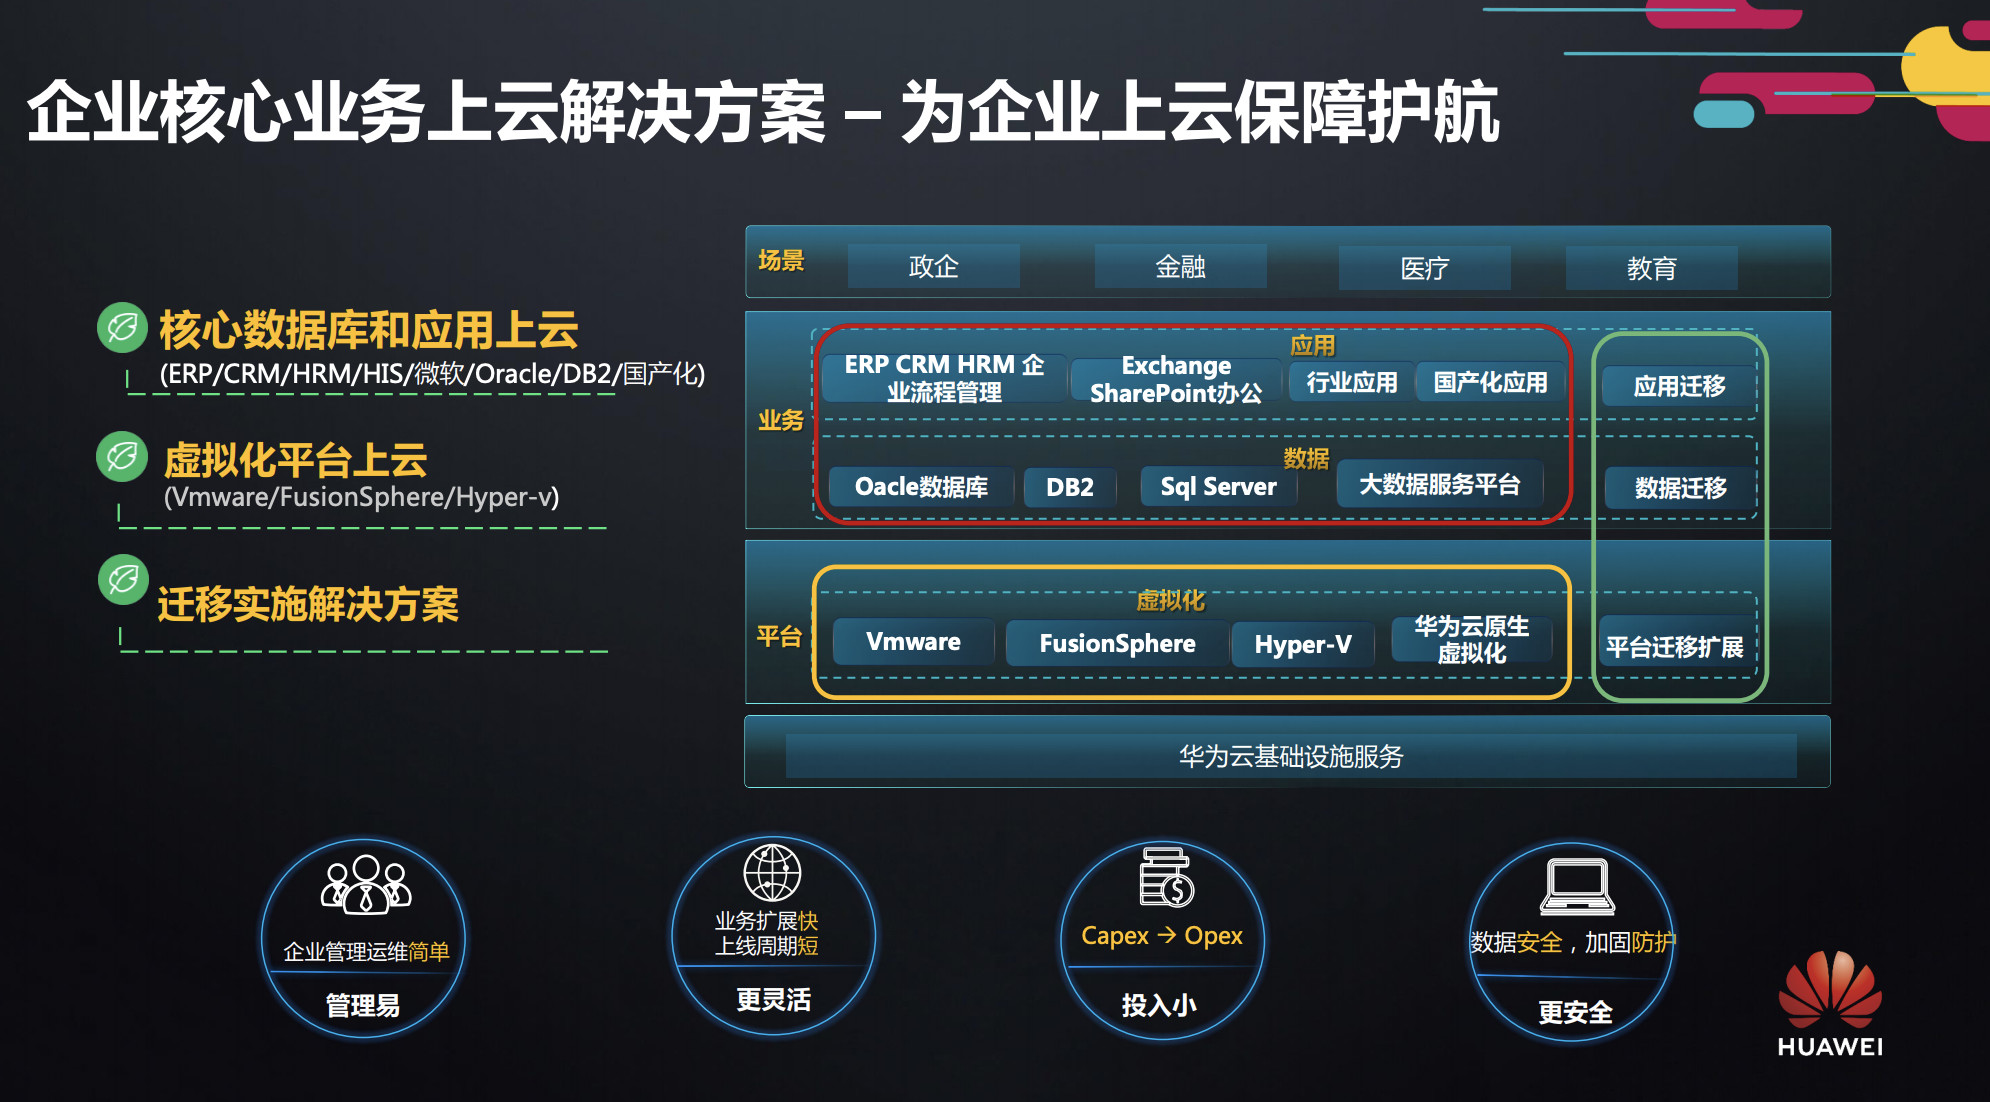
Task: Click the Exchange SharePoint办公 box
Action: 1175,380
